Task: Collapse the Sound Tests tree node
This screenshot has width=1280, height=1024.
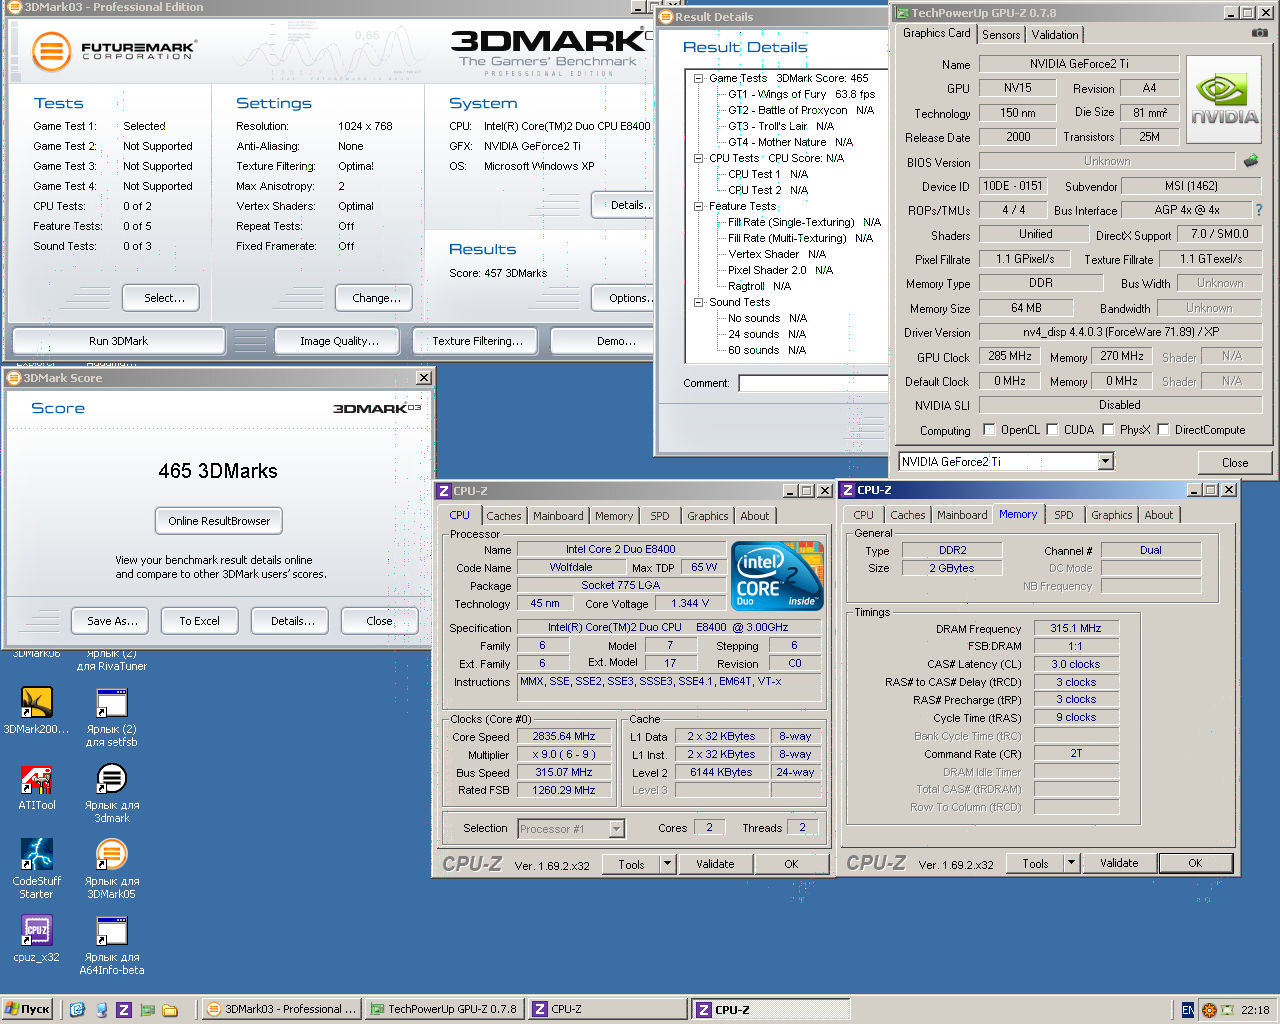Action: pos(699,302)
